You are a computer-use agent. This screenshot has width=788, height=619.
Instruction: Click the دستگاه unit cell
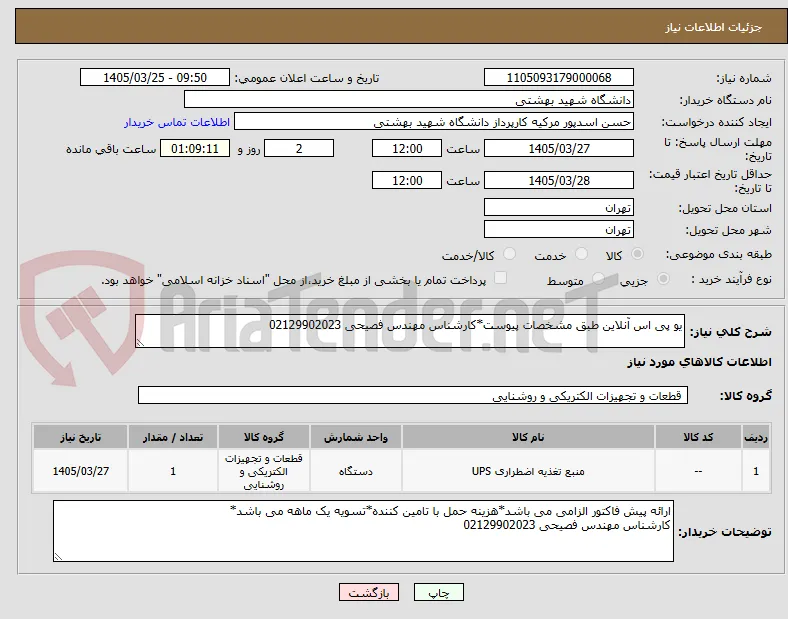(356, 471)
